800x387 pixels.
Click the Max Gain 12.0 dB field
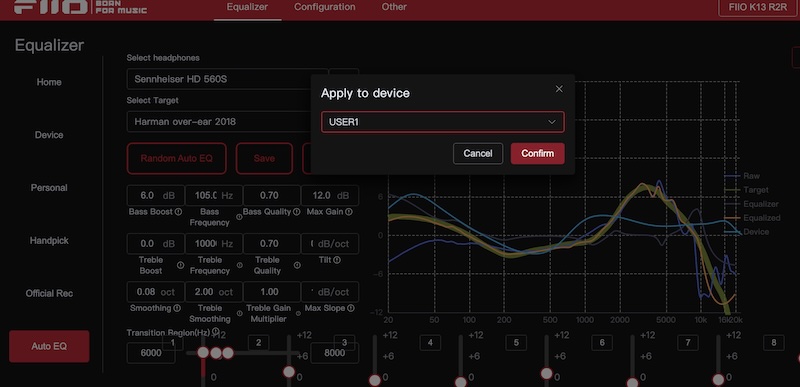click(330, 196)
